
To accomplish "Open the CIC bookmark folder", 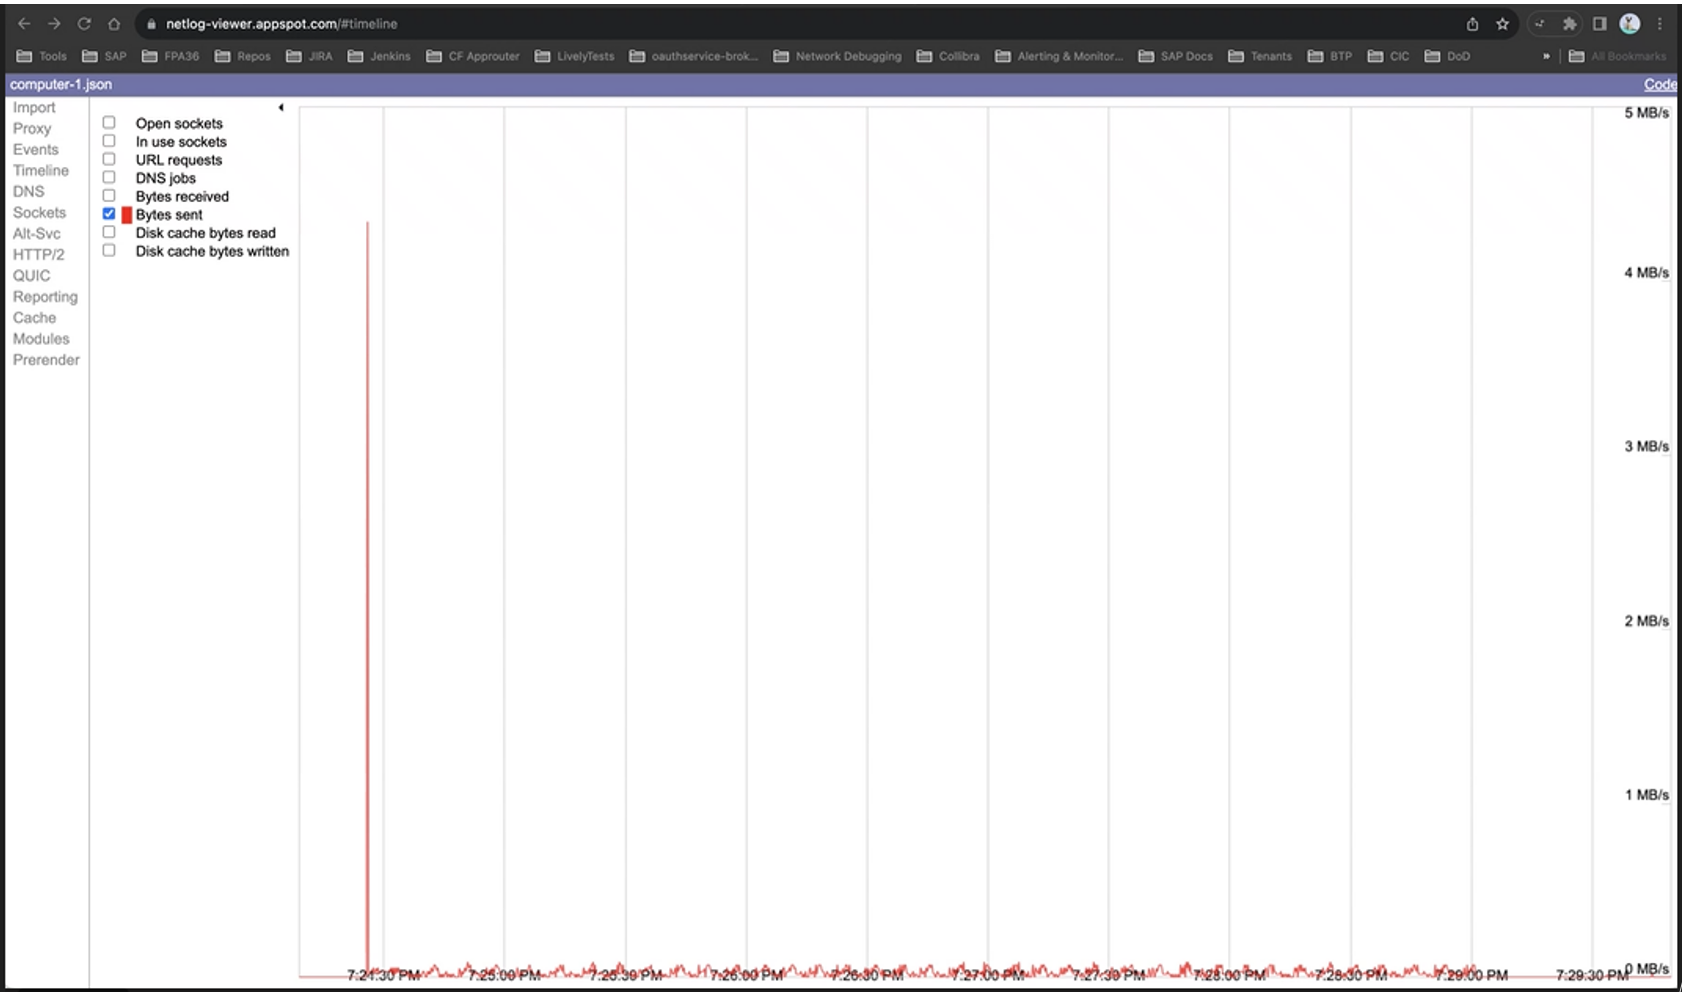I will coord(1388,56).
